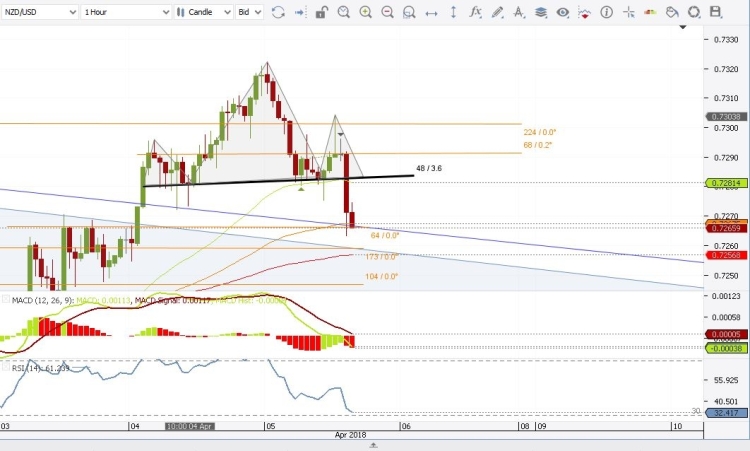The image size is (750, 451).
Task: Click the MACD panel corner box icon
Action: [x=6, y=299]
